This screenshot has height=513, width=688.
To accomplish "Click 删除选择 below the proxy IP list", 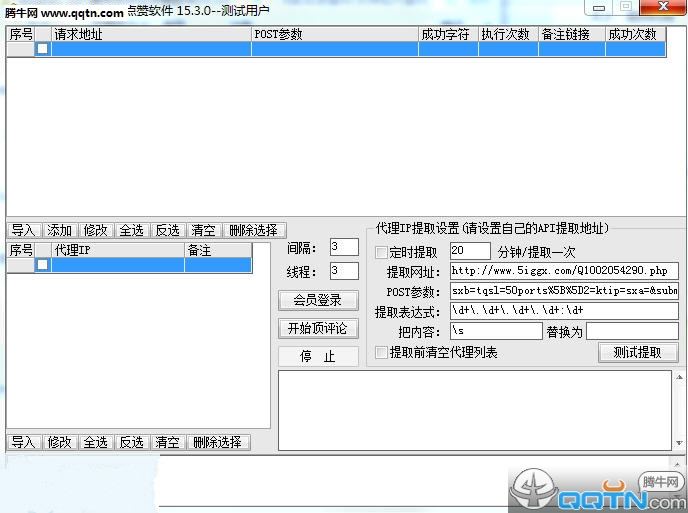I will 218,442.
